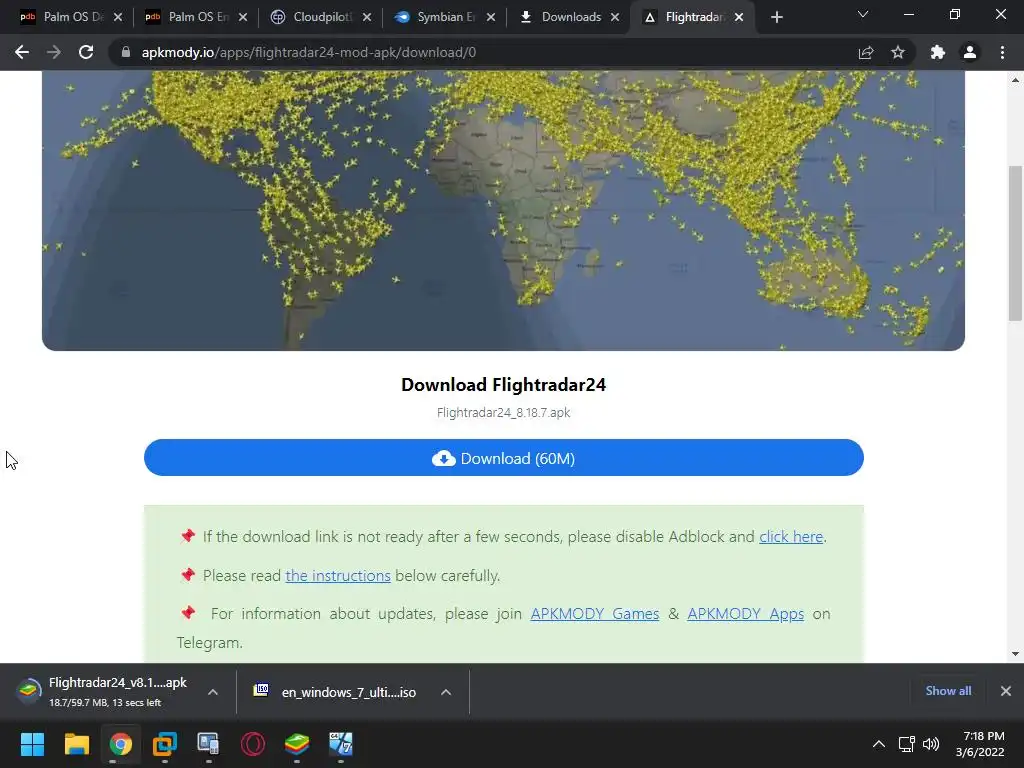Click the page vertical scrollbar thumb
This screenshot has width=1024, height=768.
[1016, 243]
